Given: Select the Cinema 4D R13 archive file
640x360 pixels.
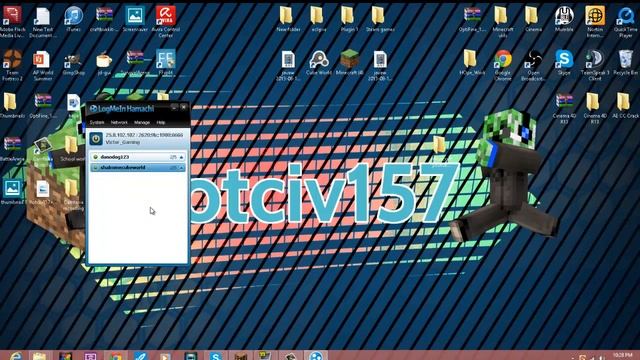Looking at the screenshot, I should 564,108.
